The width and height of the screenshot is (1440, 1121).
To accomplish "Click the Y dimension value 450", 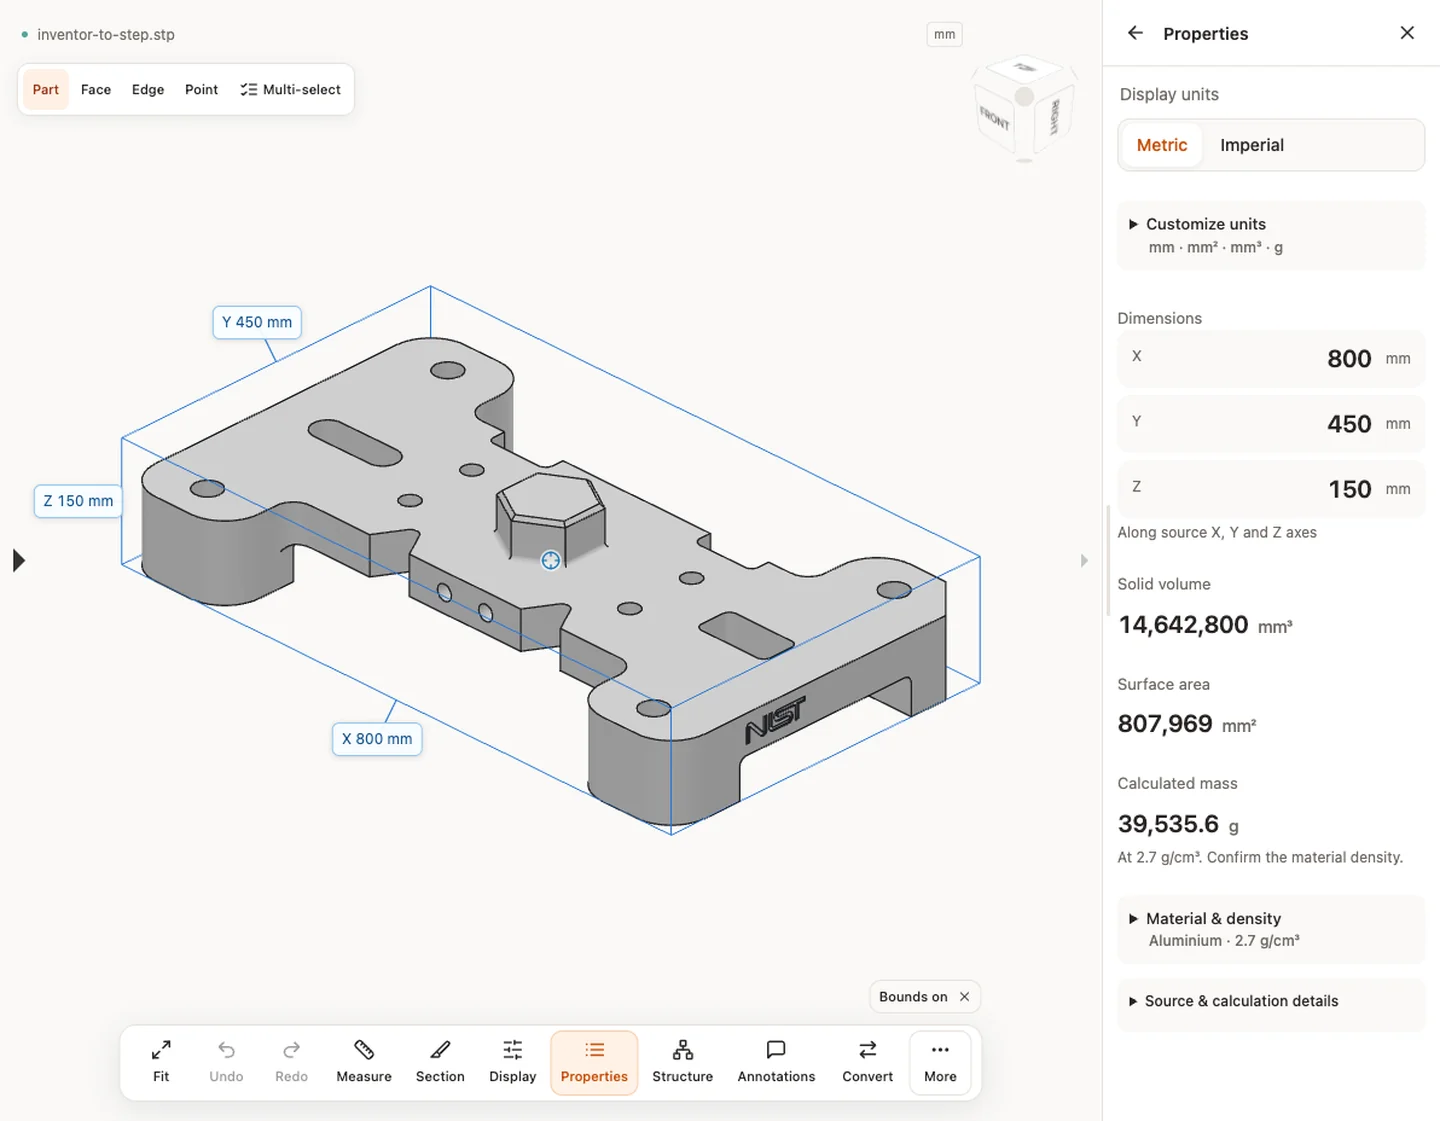I will tap(1349, 424).
